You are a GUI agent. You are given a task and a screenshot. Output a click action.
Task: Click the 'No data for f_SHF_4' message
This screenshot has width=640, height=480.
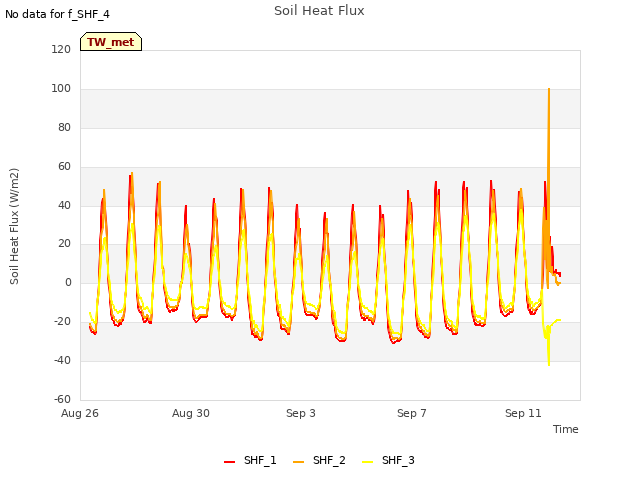(57, 14)
